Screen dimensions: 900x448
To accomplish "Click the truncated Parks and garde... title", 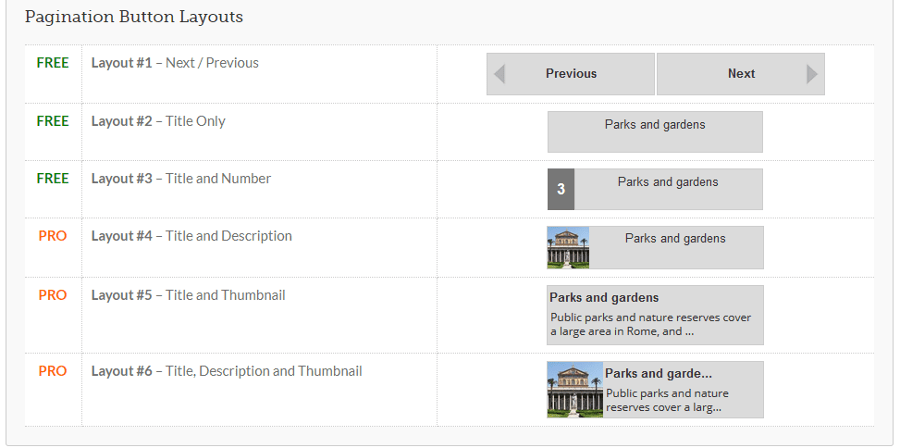I will coord(658,373).
